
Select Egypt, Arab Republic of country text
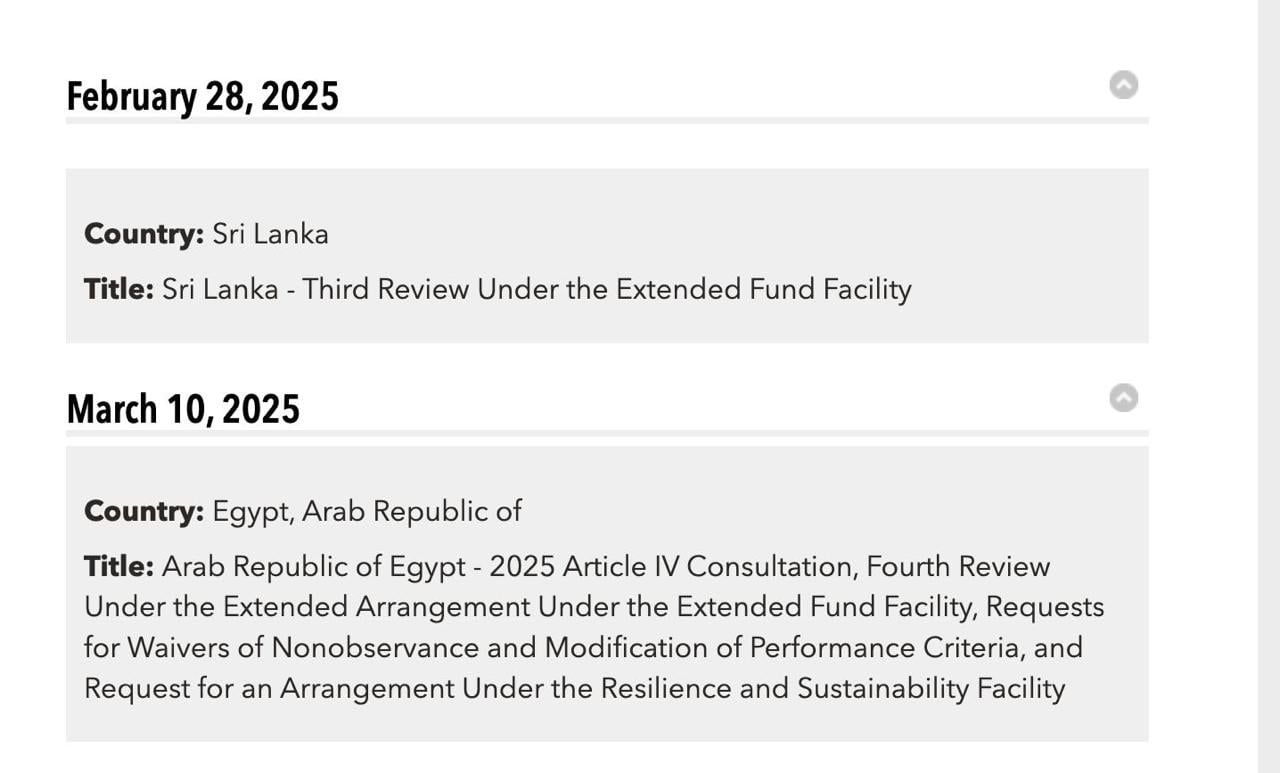366,511
